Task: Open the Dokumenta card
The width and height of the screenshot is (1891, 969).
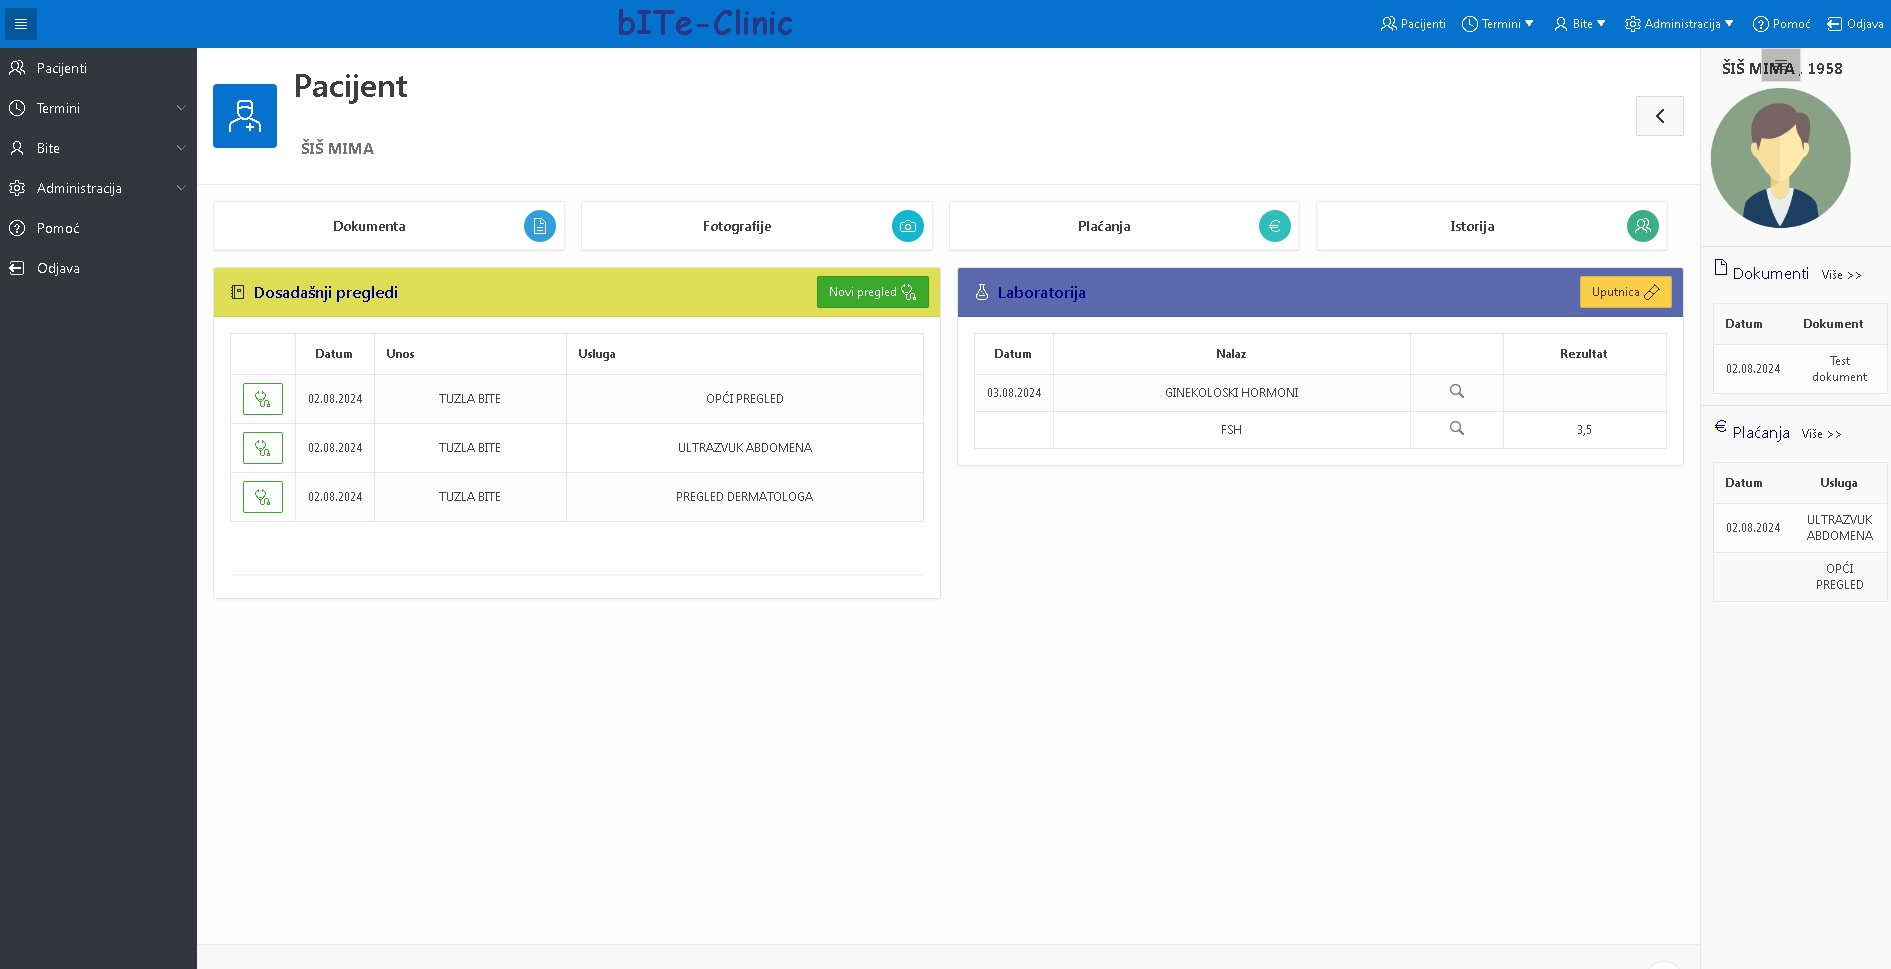Action: (389, 226)
